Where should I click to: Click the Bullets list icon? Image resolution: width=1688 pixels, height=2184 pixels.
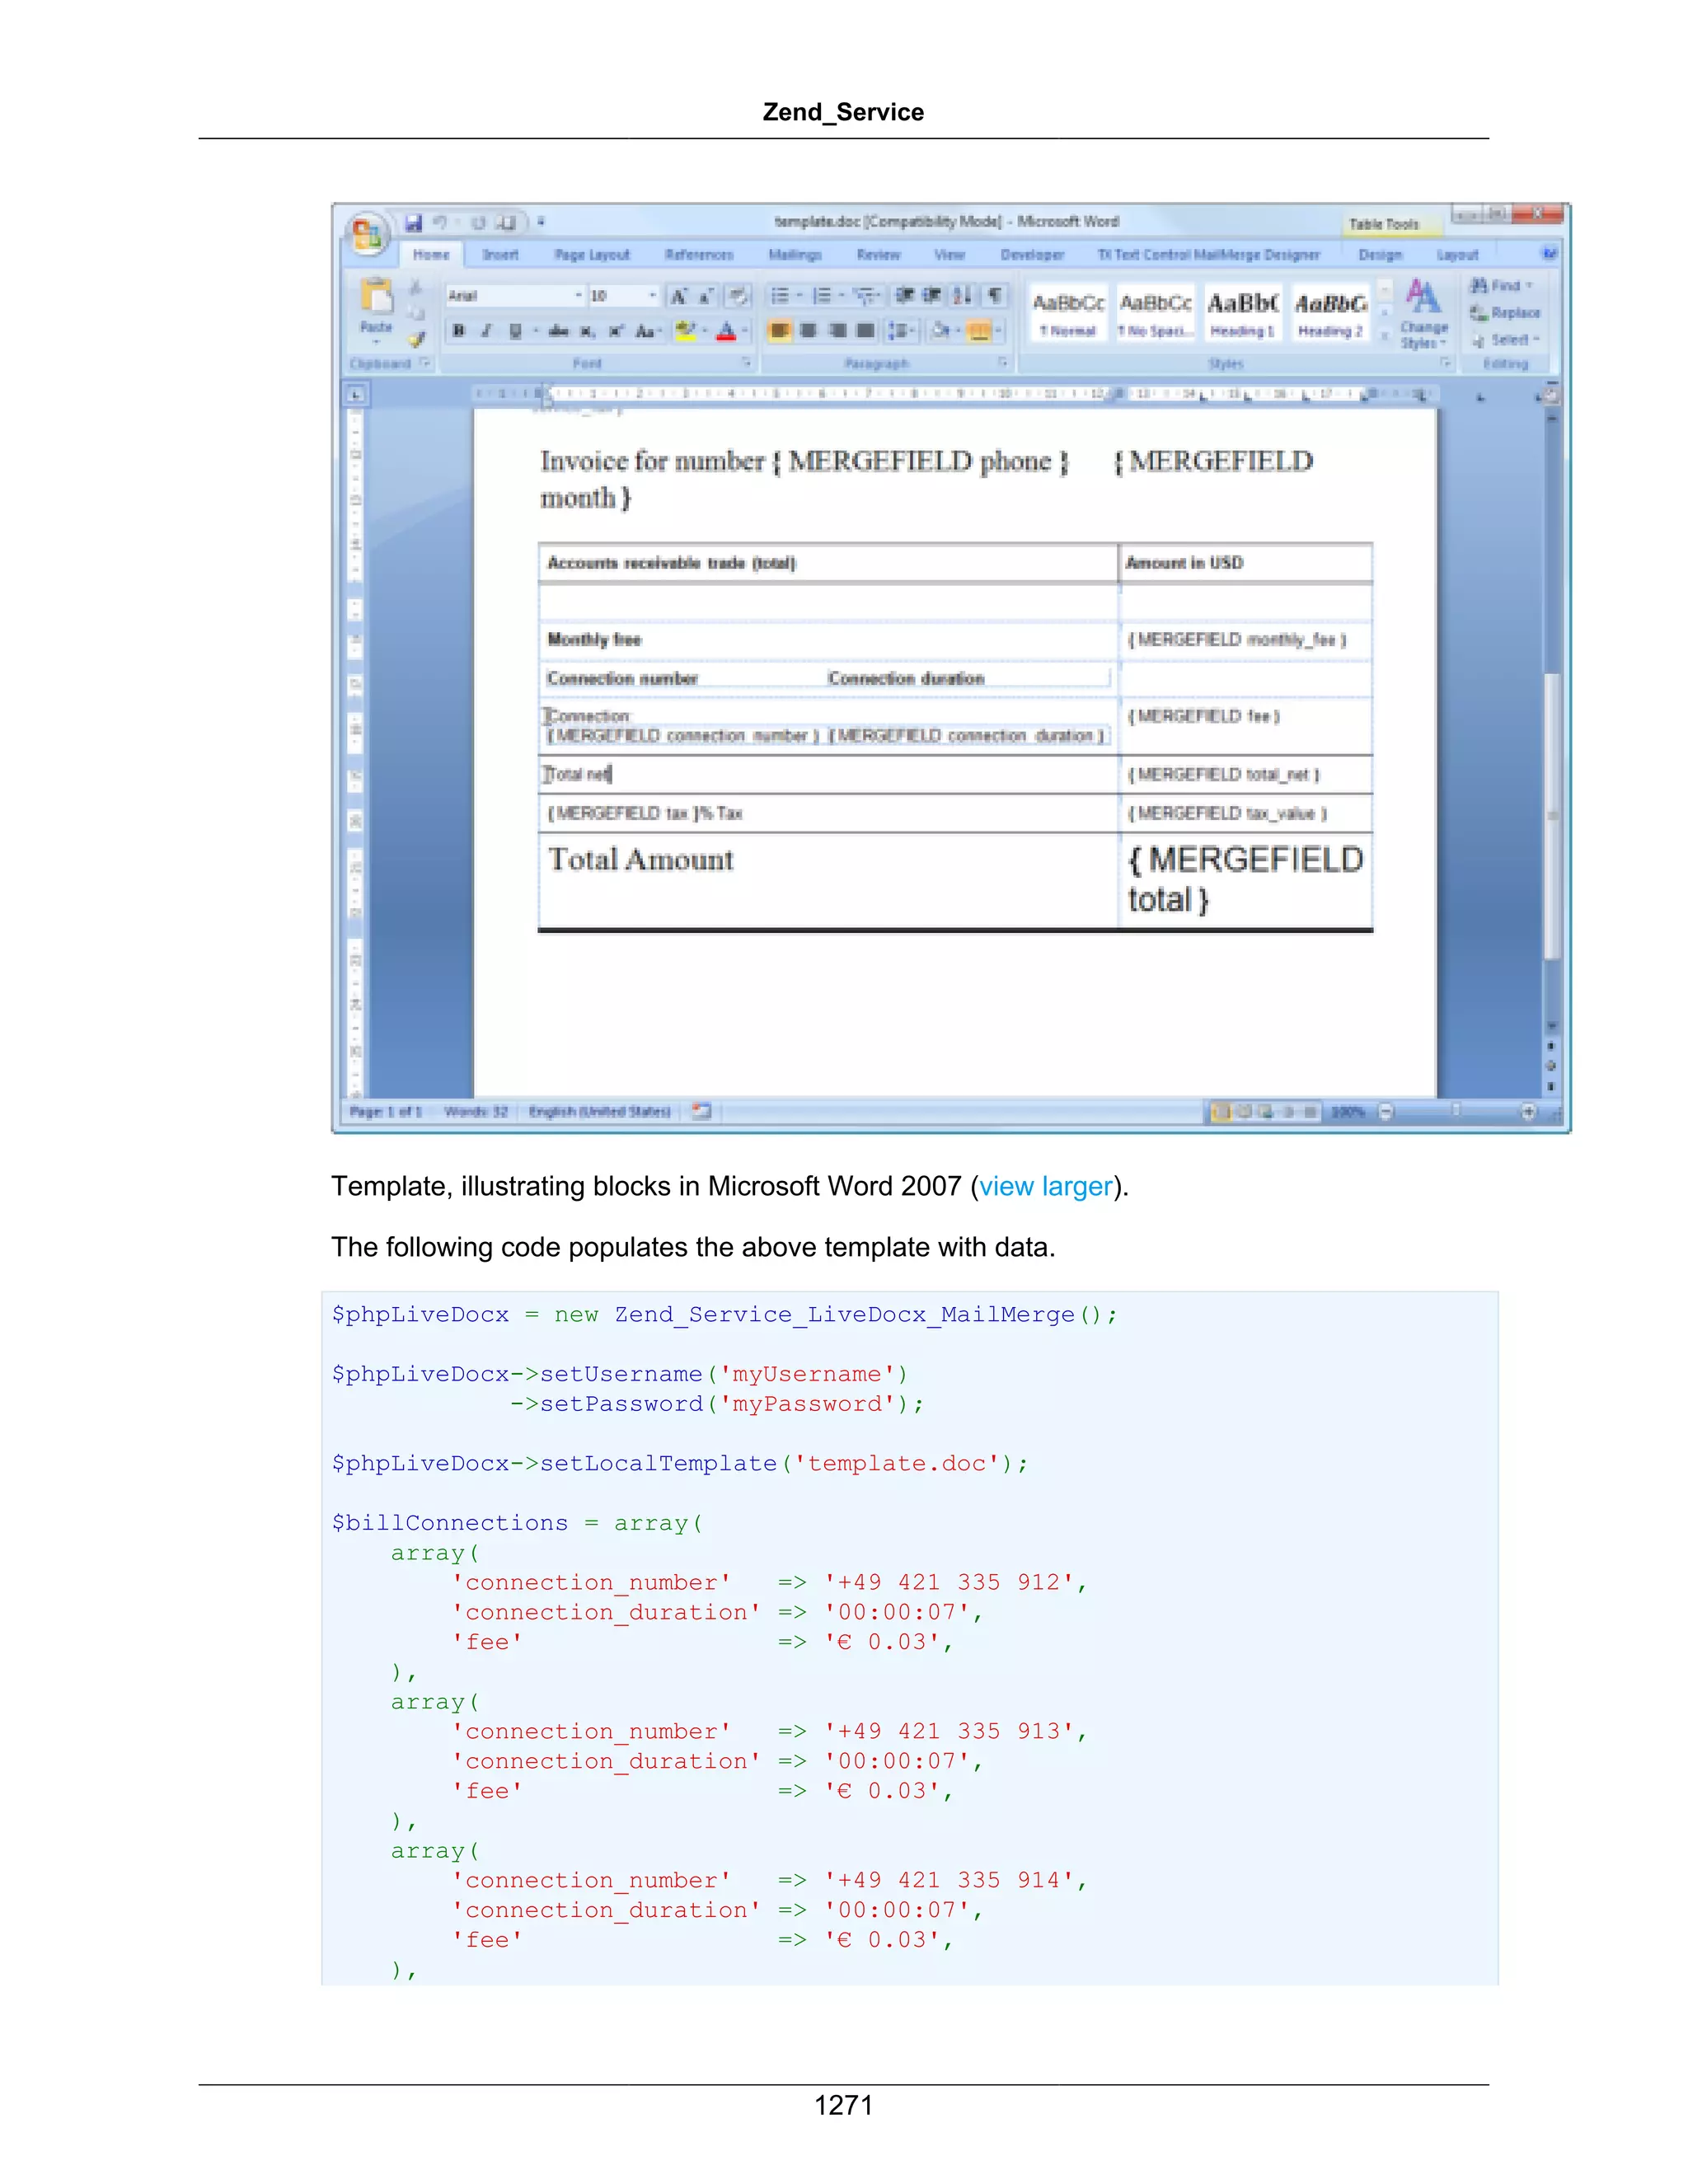point(781,296)
